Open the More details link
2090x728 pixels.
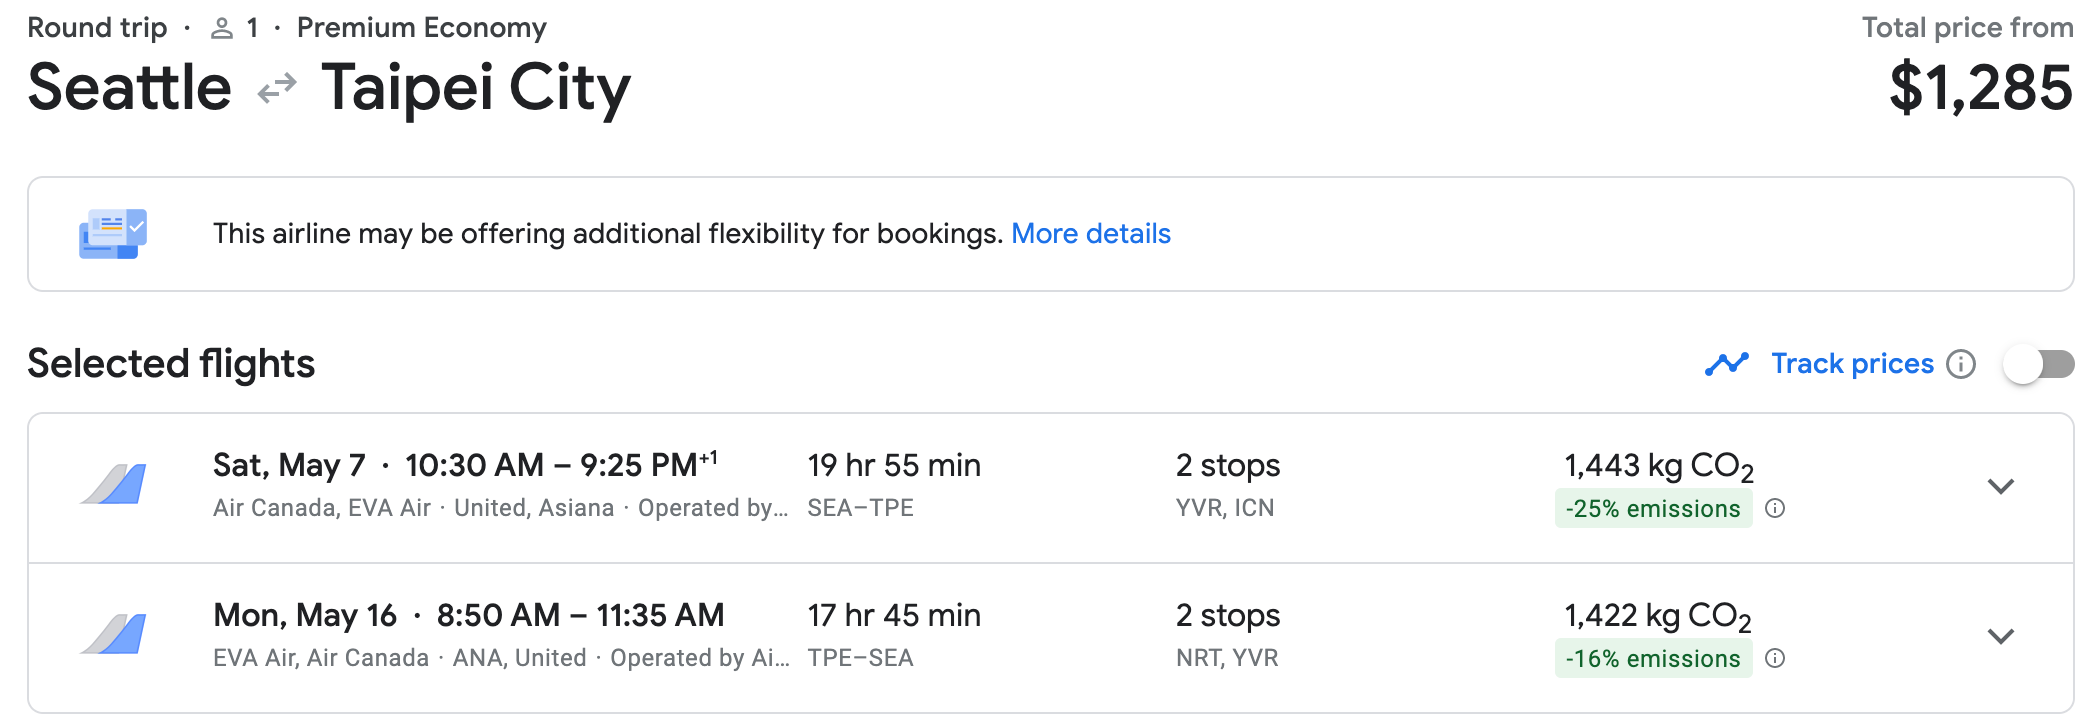pos(1090,234)
